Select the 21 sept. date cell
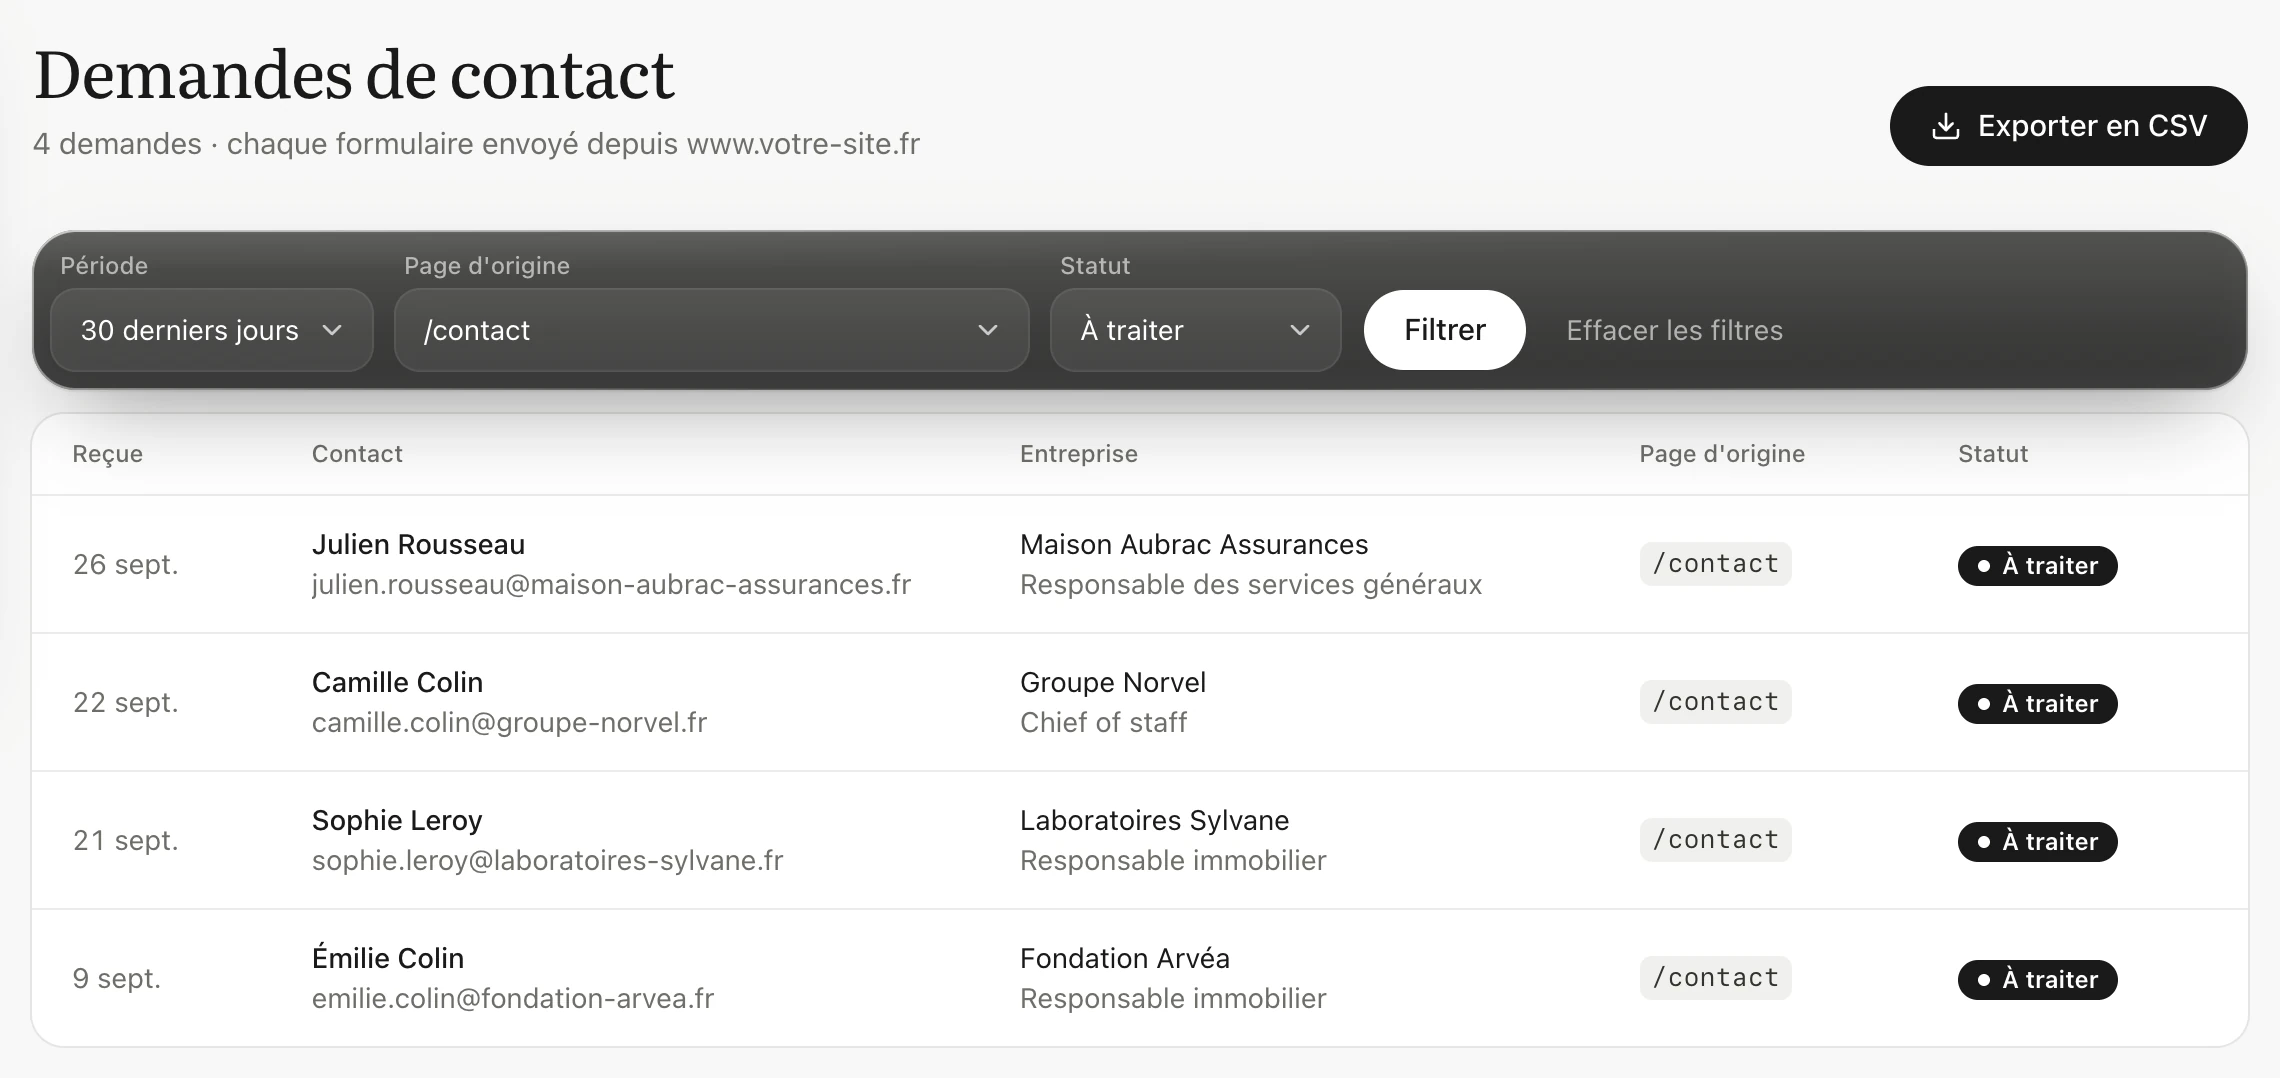Image resolution: width=2280 pixels, height=1078 pixels. [126, 840]
